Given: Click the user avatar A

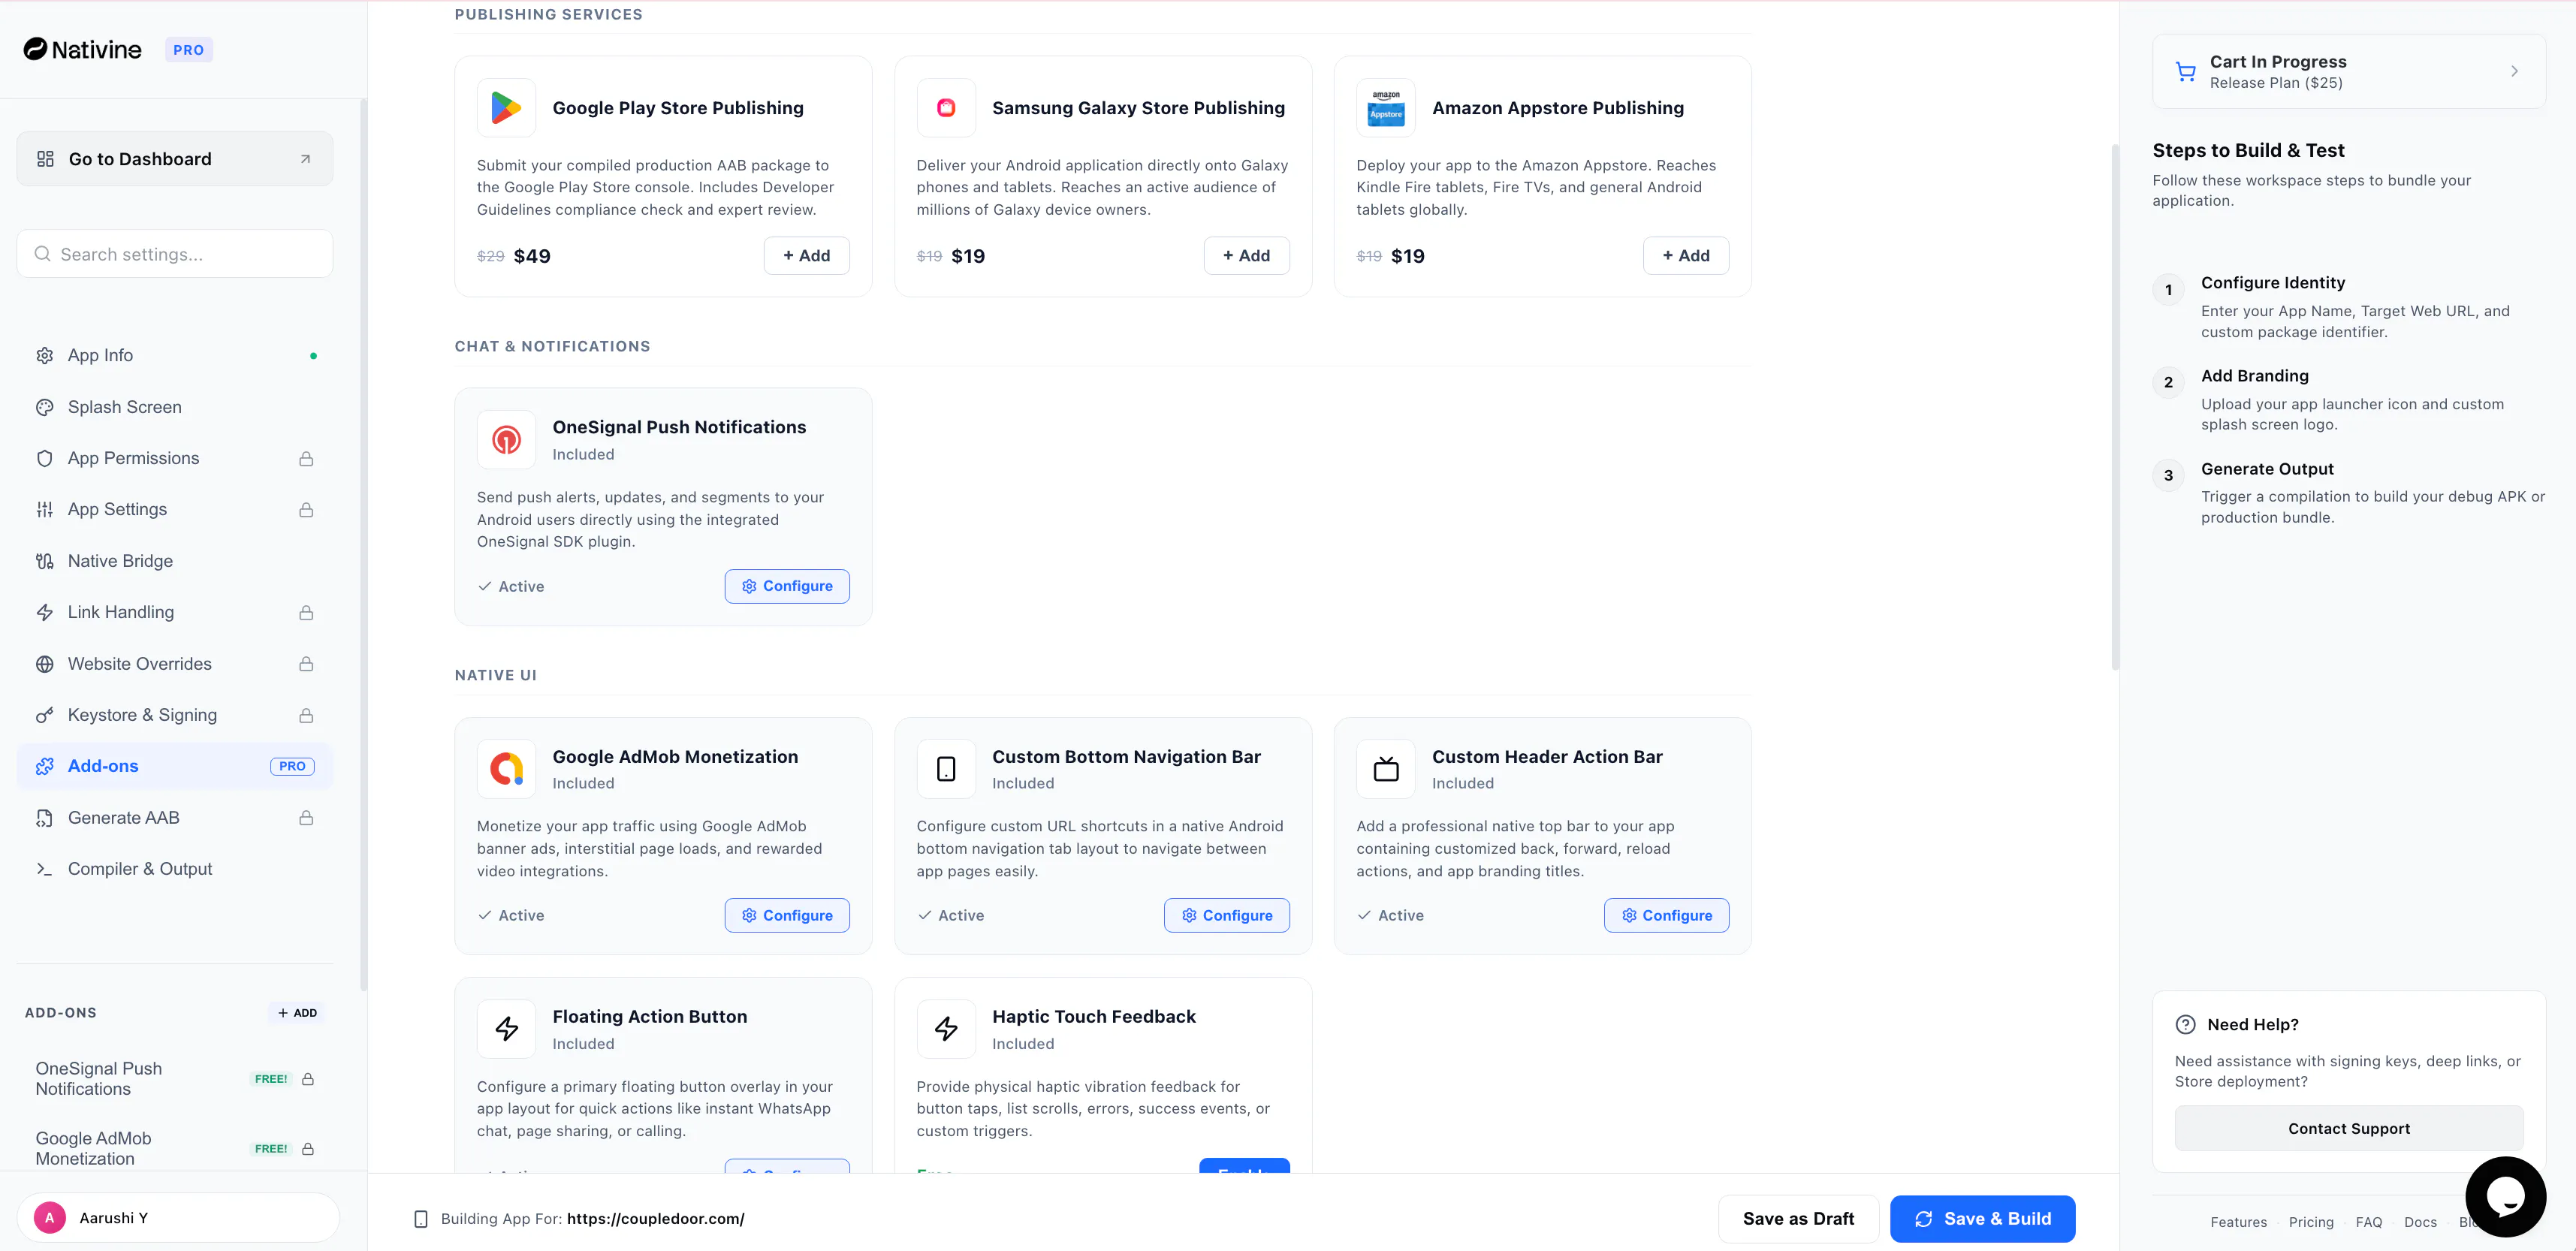Looking at the screenshot, I should 50,1218.
